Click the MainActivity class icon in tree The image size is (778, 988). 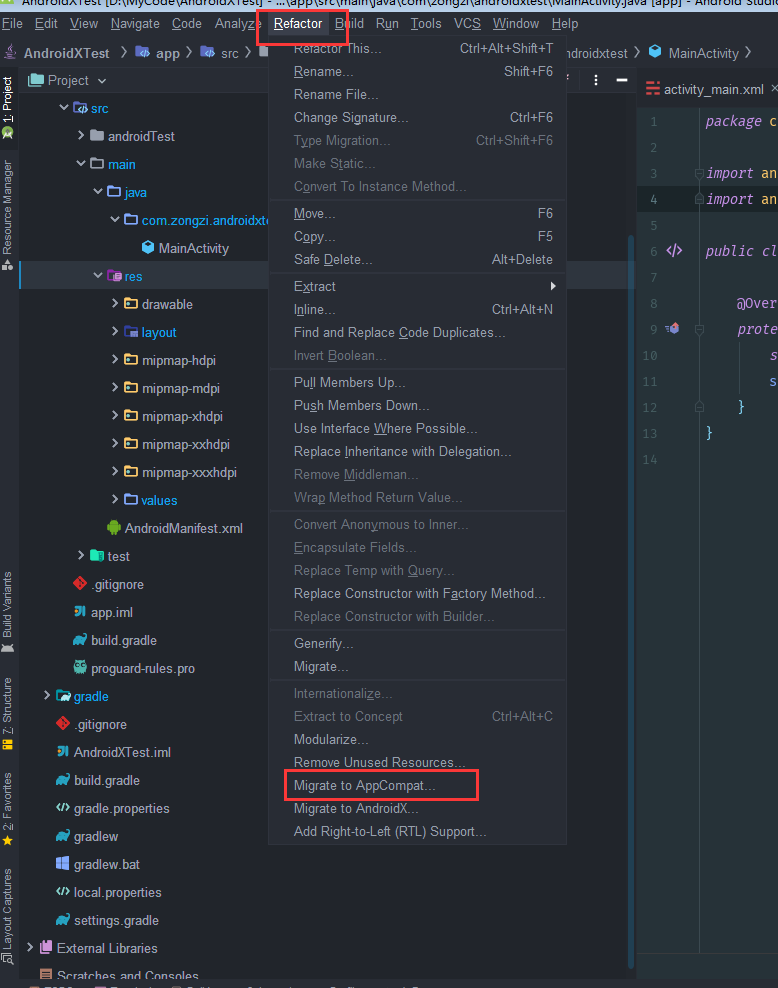coord(148,248)
